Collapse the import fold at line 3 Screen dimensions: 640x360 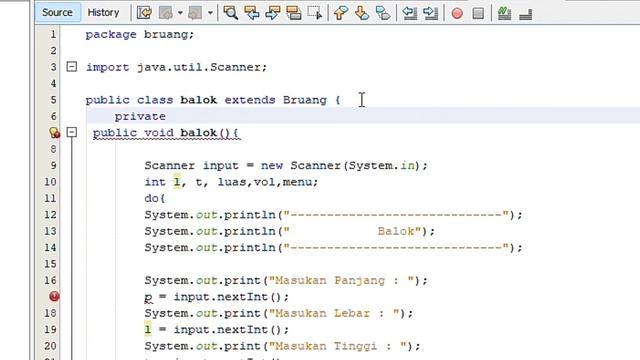[x=71, y=67]
